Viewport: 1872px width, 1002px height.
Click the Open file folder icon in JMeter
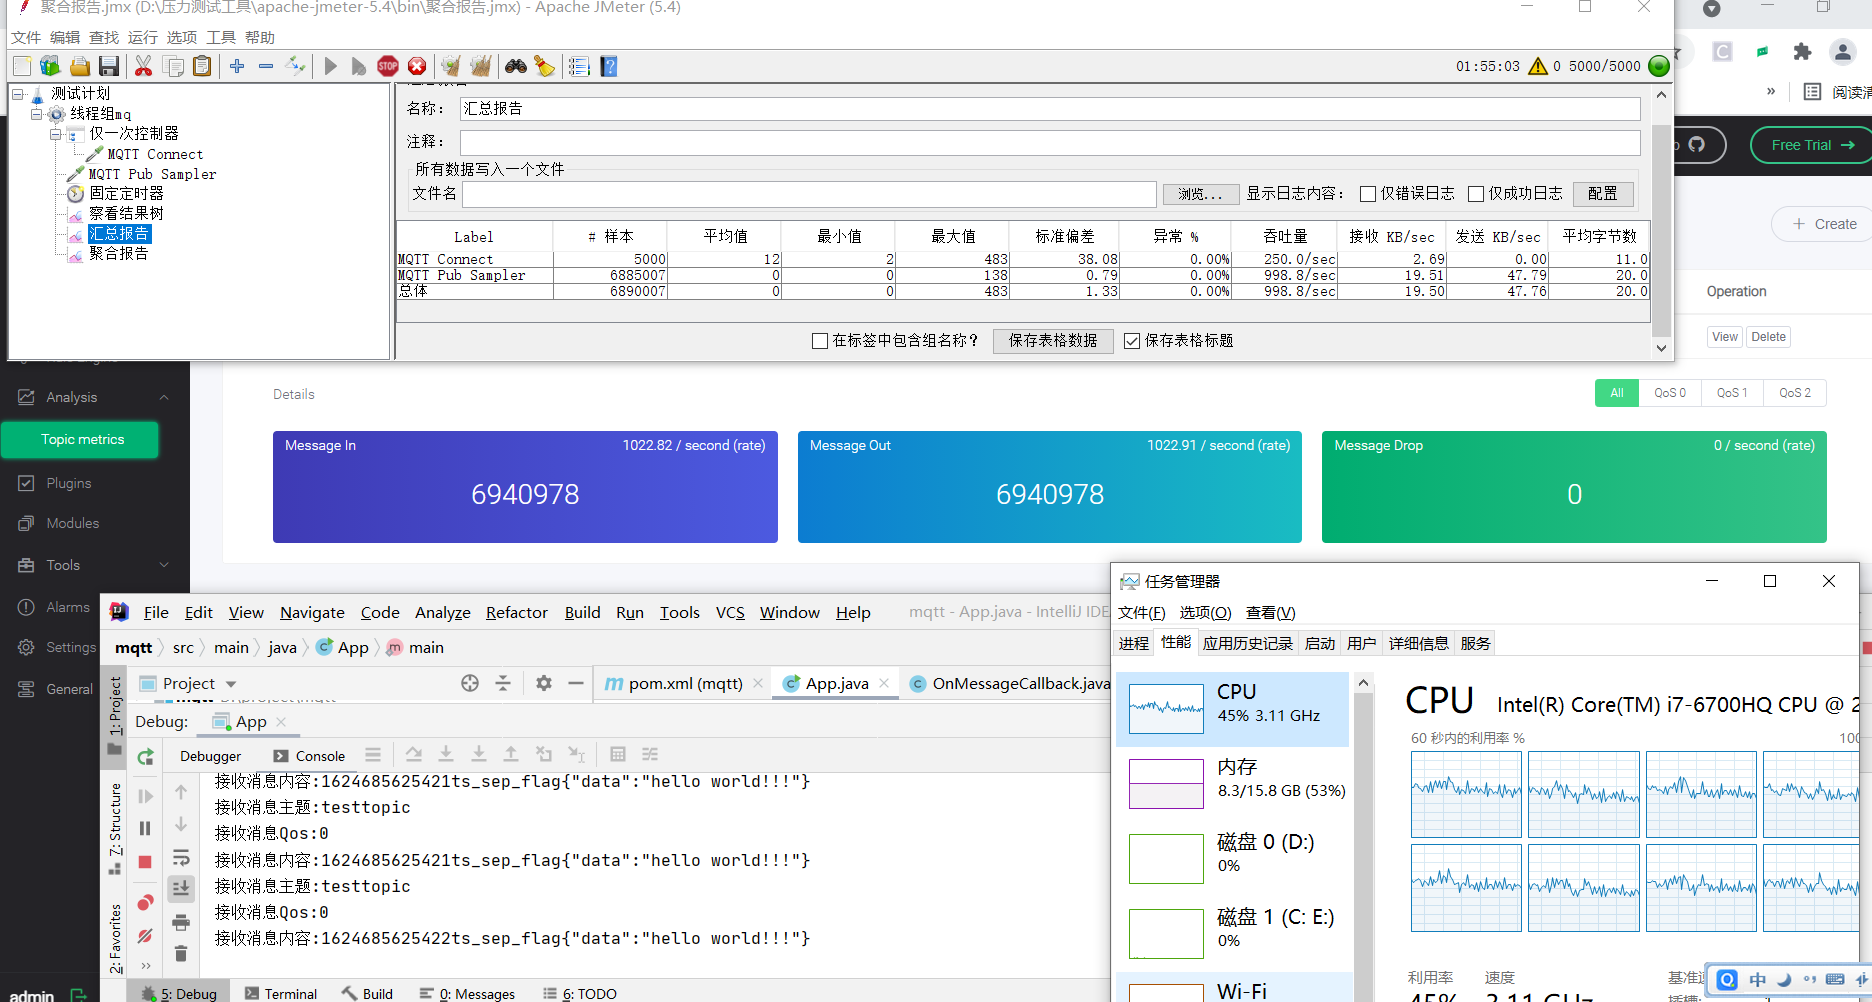80,66
